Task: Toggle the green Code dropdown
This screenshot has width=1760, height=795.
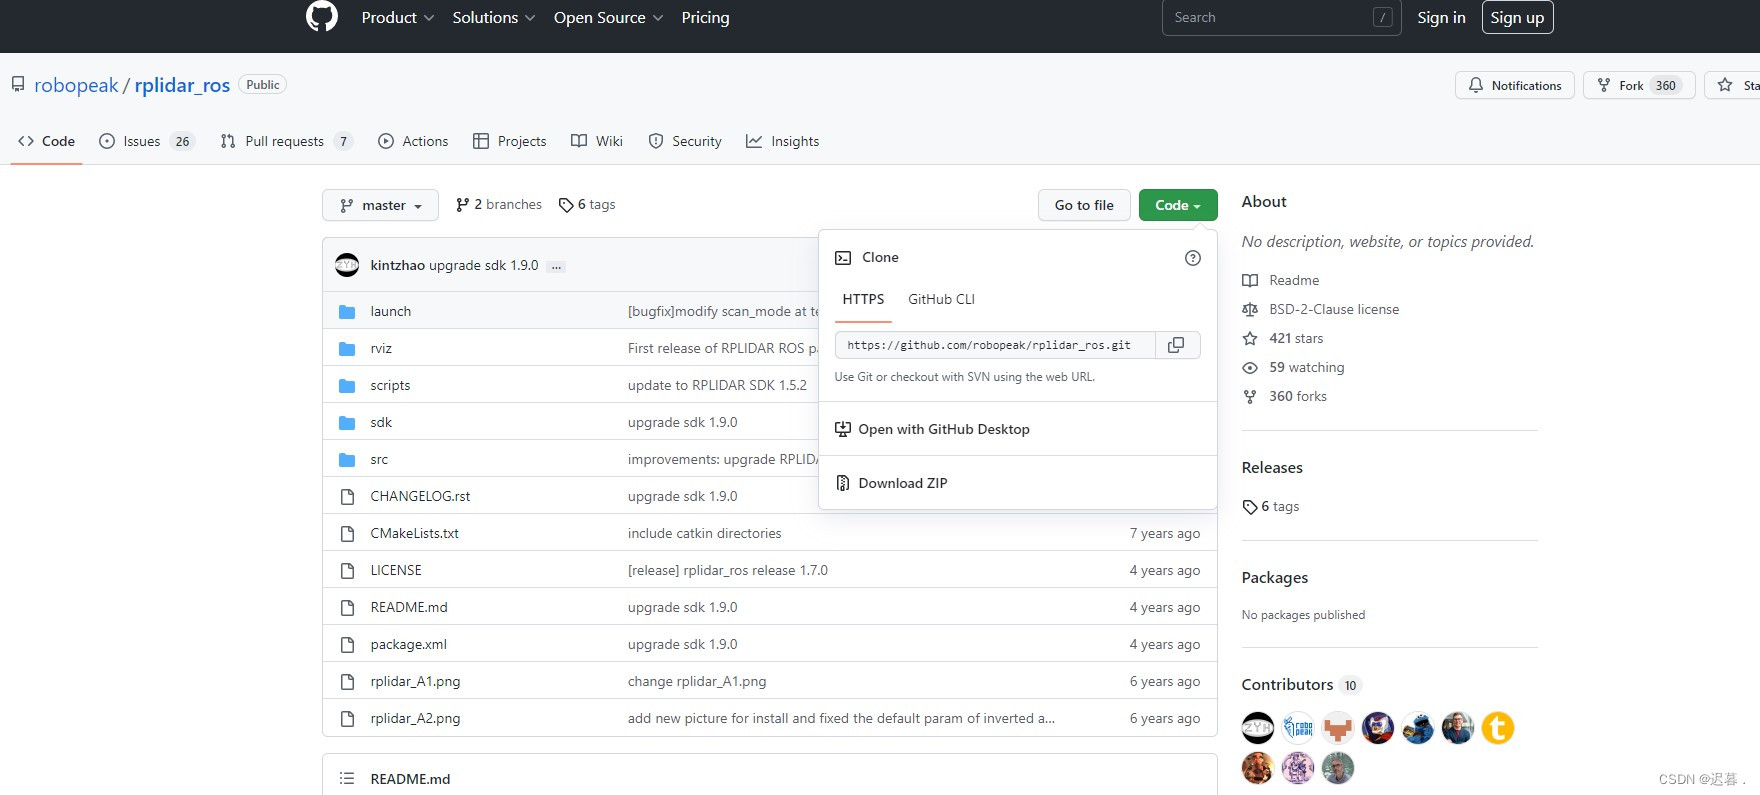Action: pos(1178,205)
